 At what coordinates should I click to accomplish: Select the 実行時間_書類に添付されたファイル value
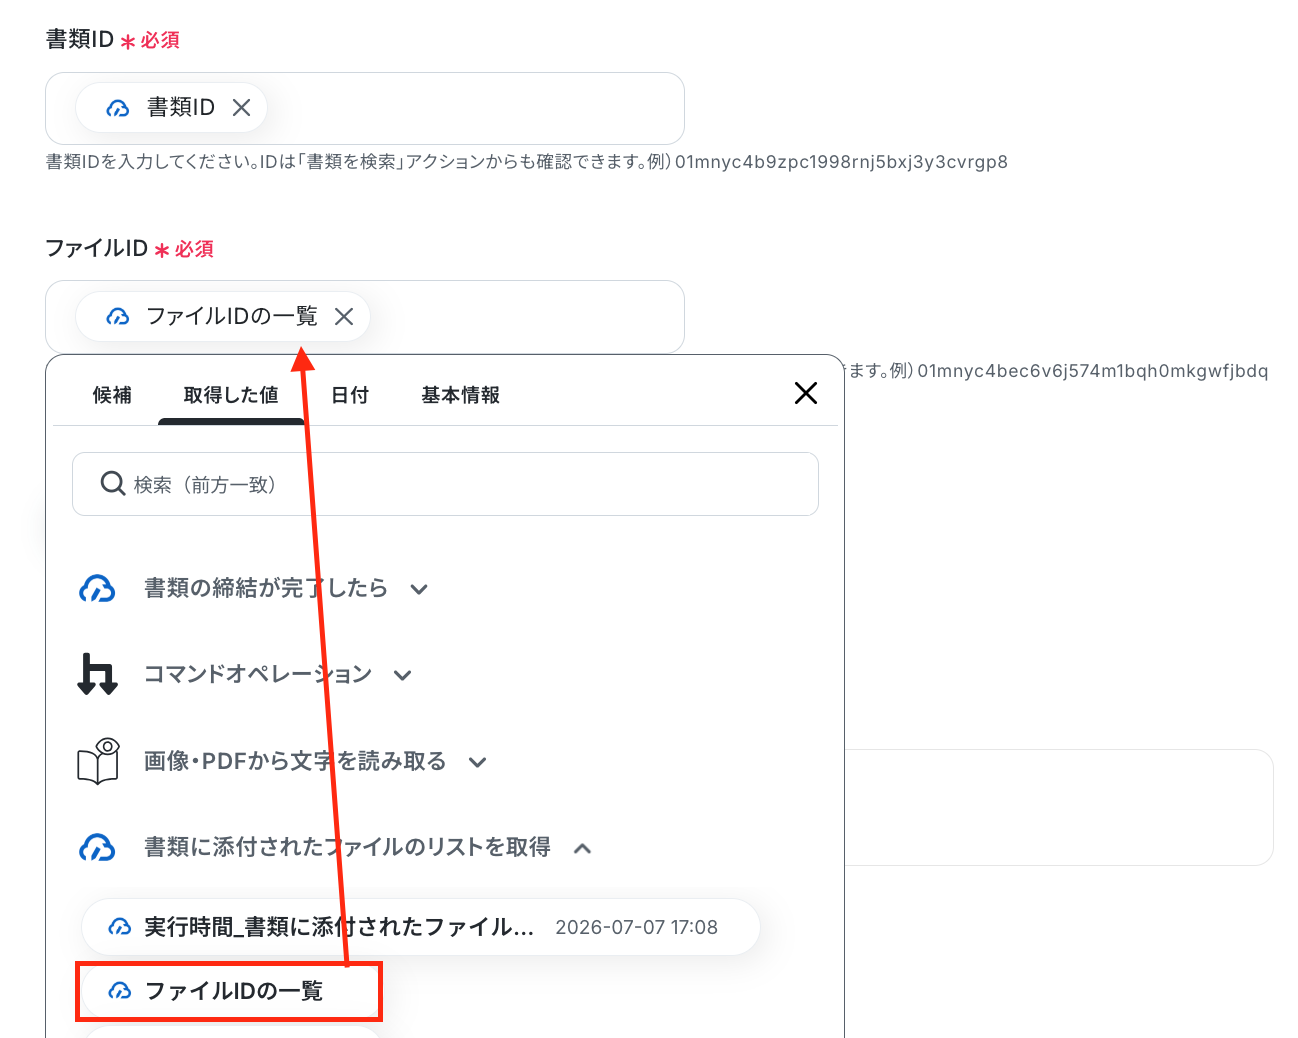(x=421, y=927)
